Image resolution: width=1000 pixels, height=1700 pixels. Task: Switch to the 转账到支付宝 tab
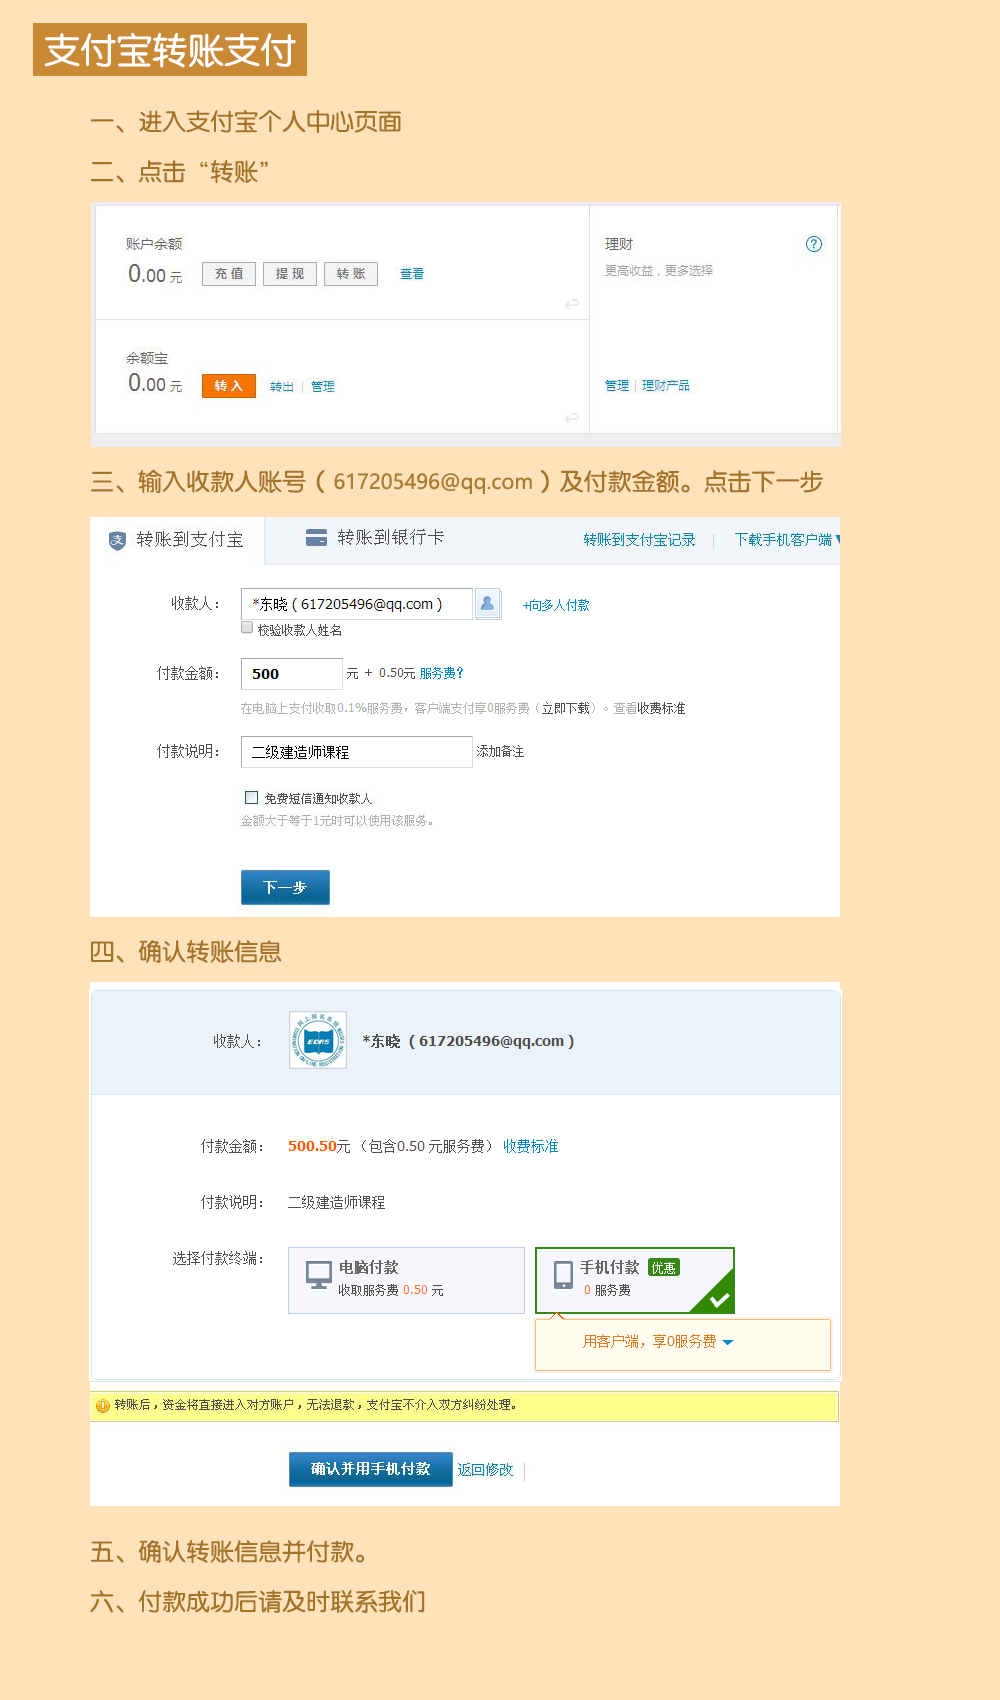click(177, 540)
